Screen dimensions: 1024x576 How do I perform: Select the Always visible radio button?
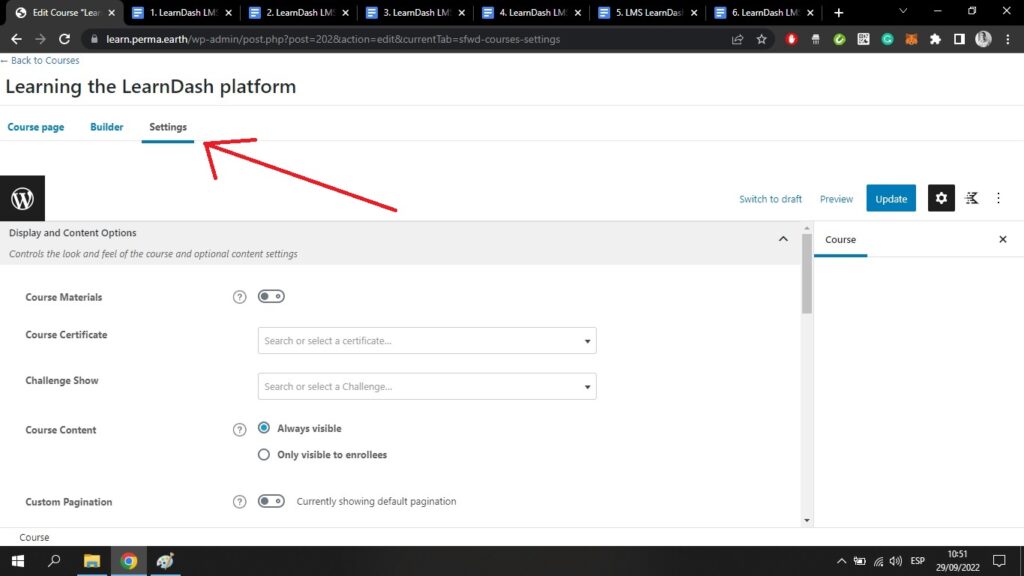tap(264, 428)
